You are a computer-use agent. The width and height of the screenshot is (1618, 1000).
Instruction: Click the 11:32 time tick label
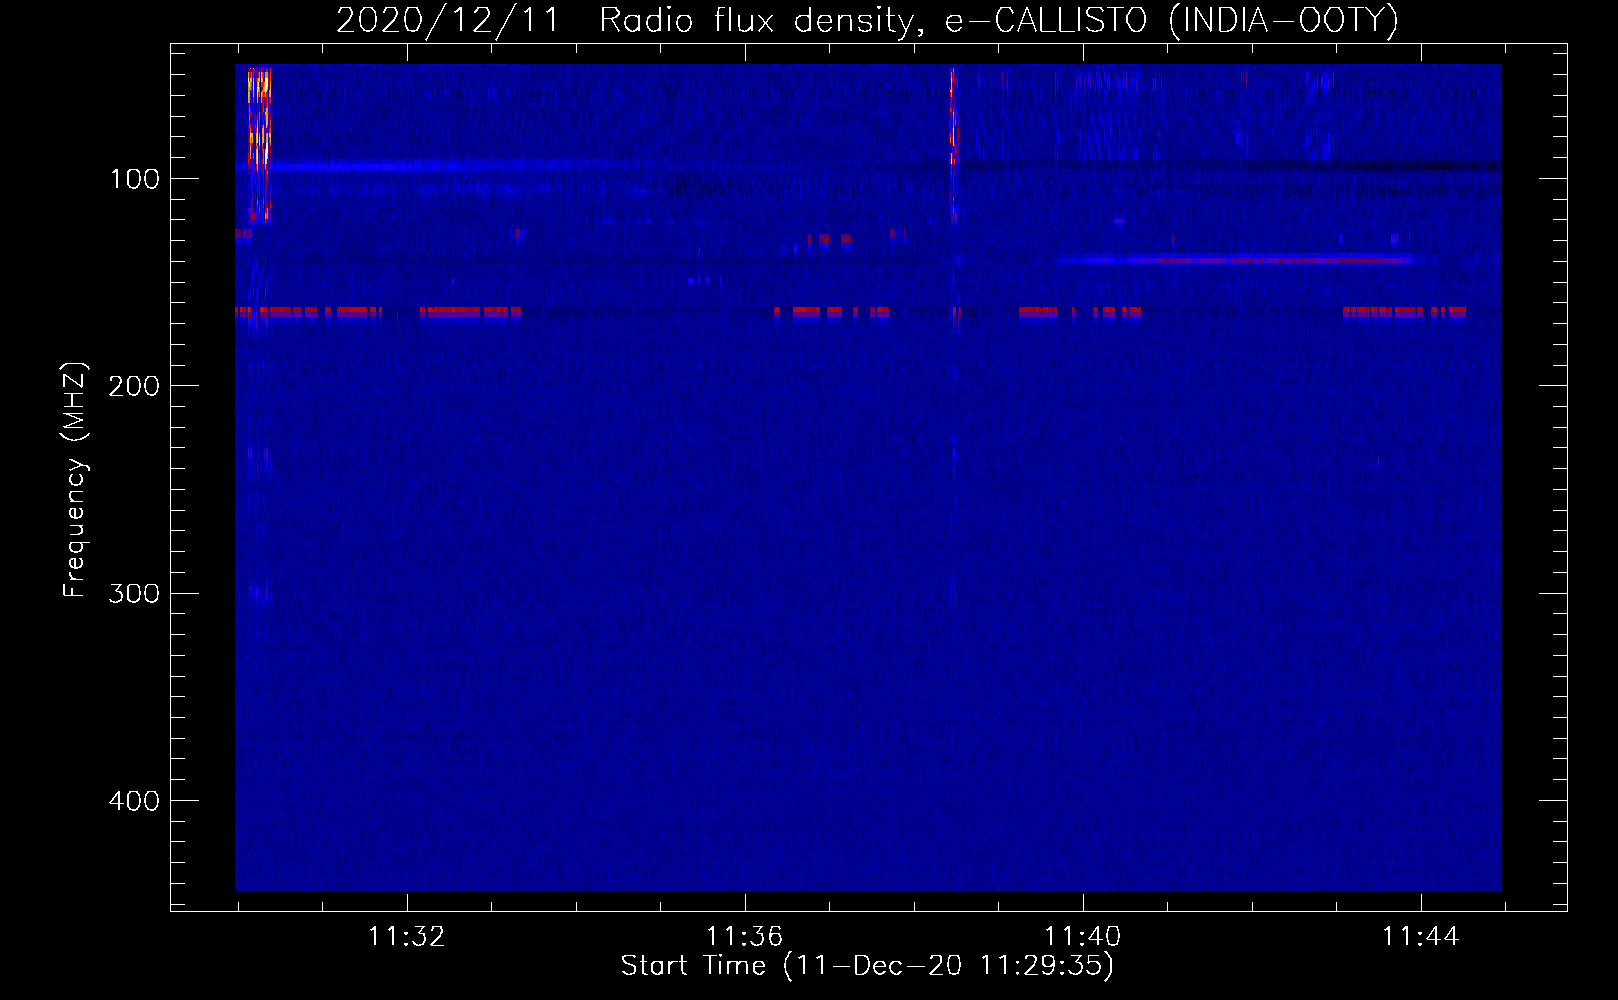(x=406, y=937)
